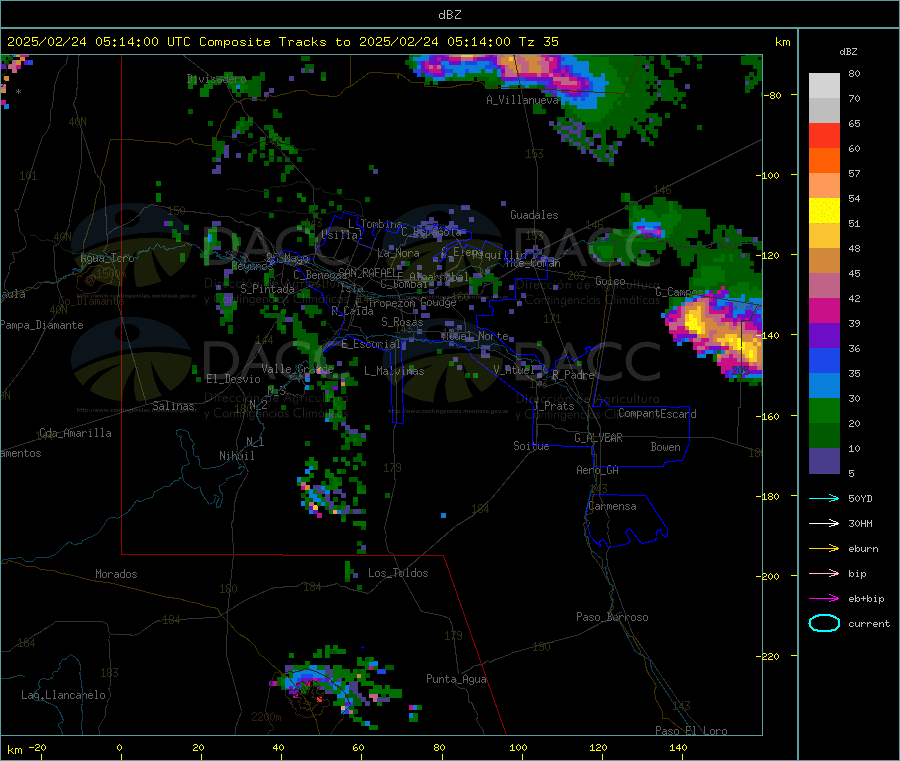
Task: Click the Bowen map label
Action: 665,447
